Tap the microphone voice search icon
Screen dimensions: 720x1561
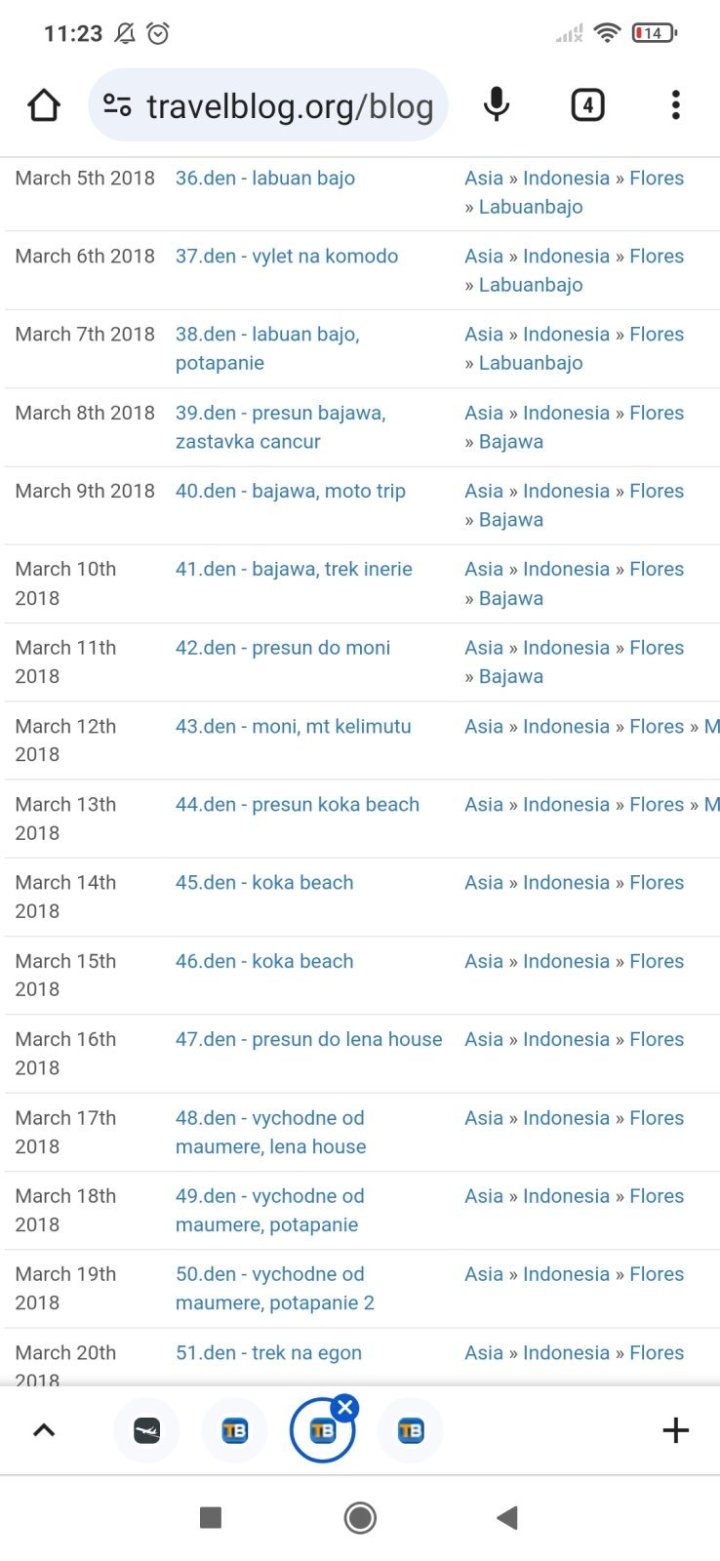[496, 105]
